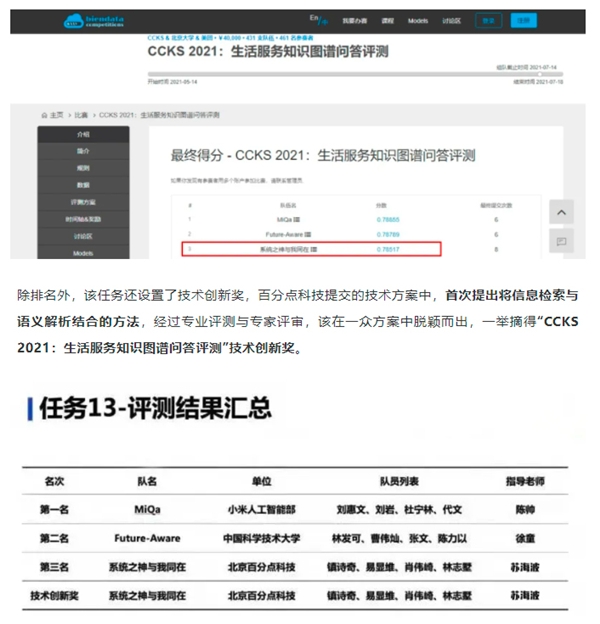Click the 分数 leaderboard column header

point(381,206)
